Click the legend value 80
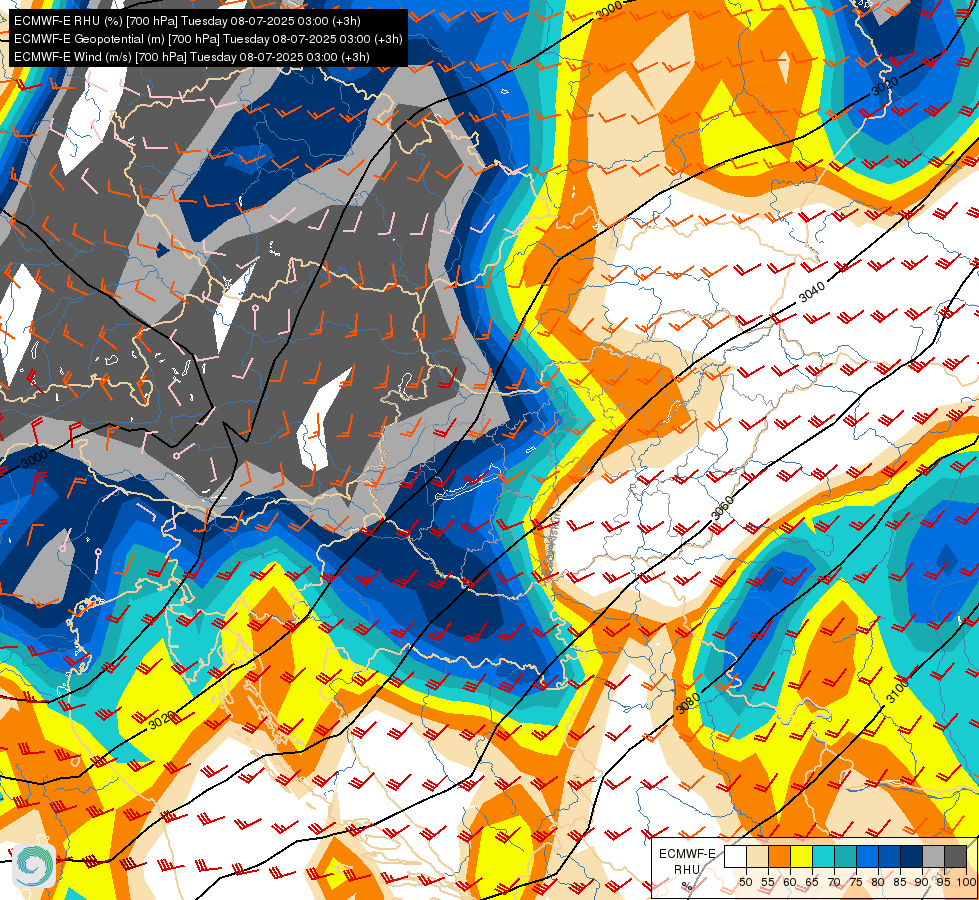Viewport: 979px width, 900px height. [x=878, y=882]
